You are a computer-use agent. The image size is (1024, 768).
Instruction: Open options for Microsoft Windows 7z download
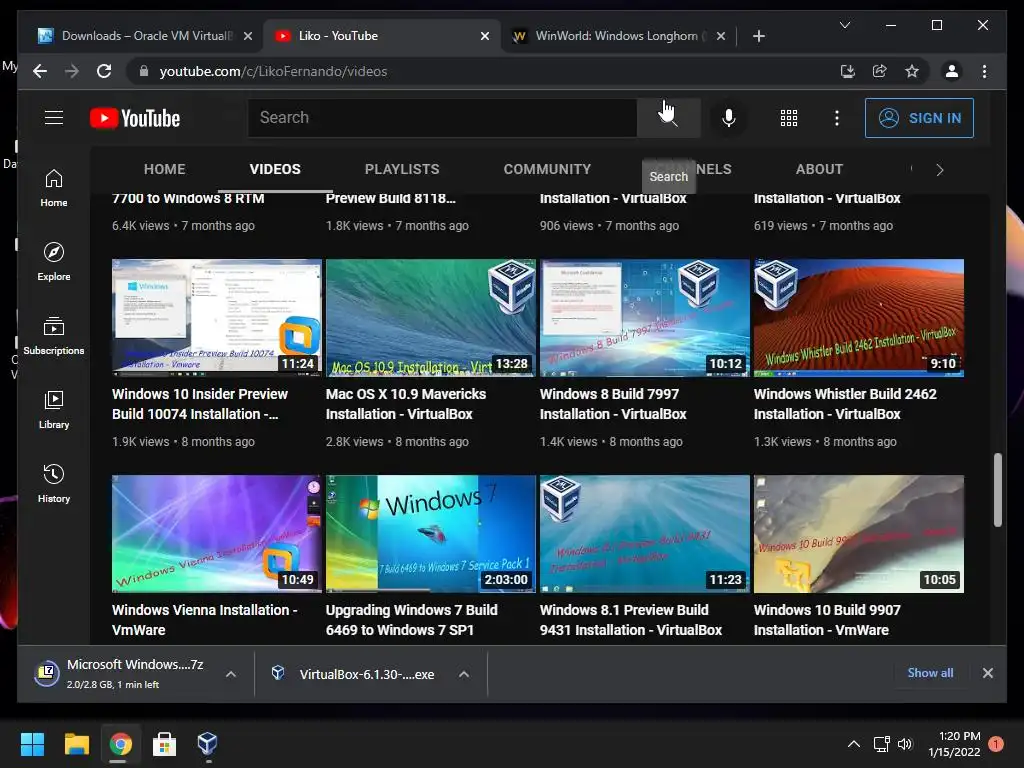click(231, 674)
